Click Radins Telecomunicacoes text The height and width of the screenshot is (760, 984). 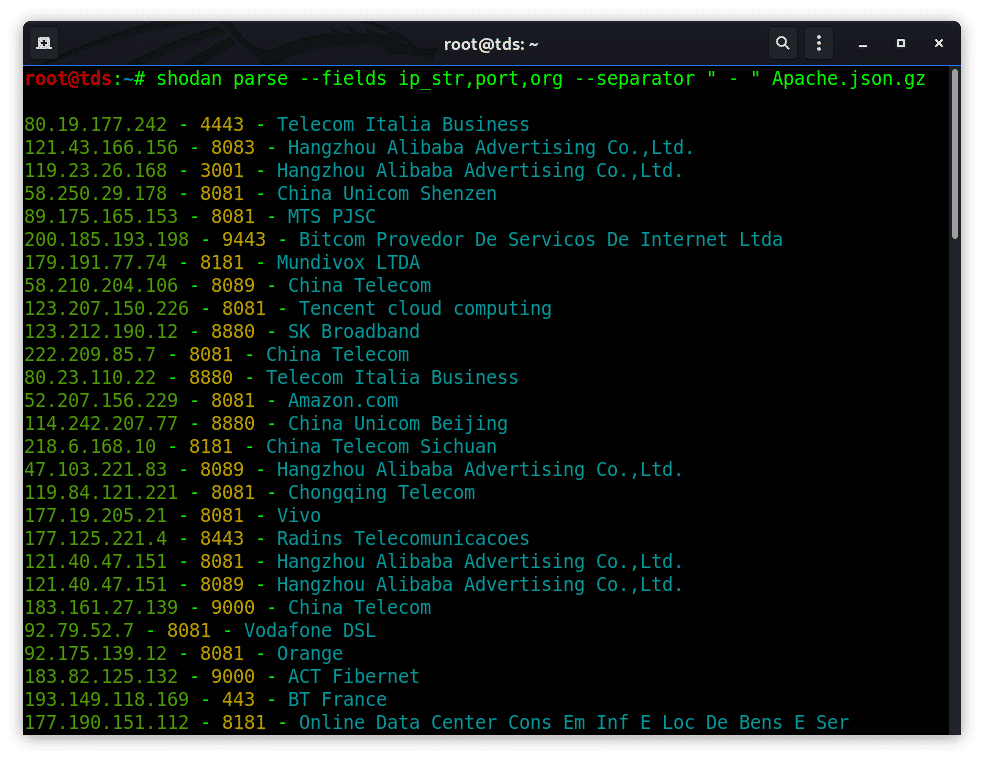(x=403, y=539)
